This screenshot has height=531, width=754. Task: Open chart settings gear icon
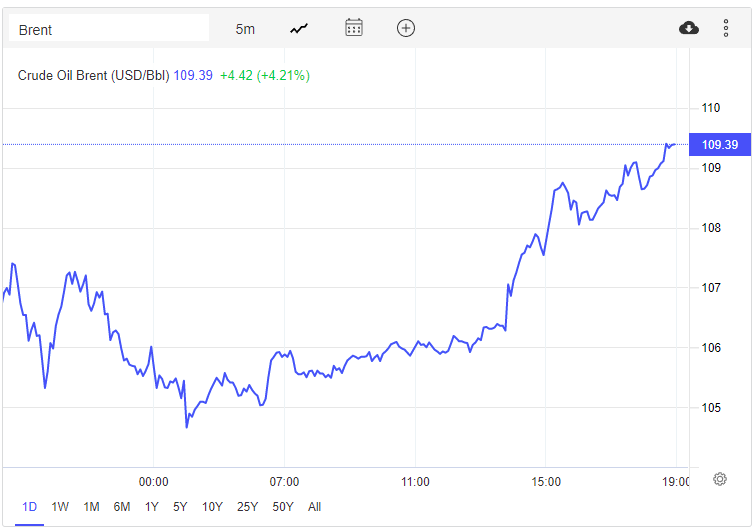[720, 479]
